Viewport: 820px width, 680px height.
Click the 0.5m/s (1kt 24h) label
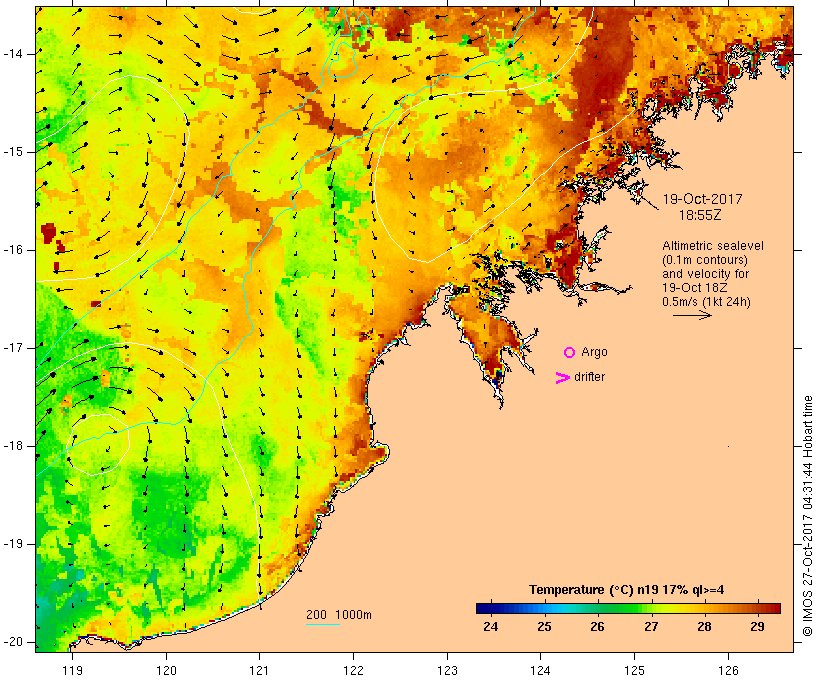[x=706, y=302]
